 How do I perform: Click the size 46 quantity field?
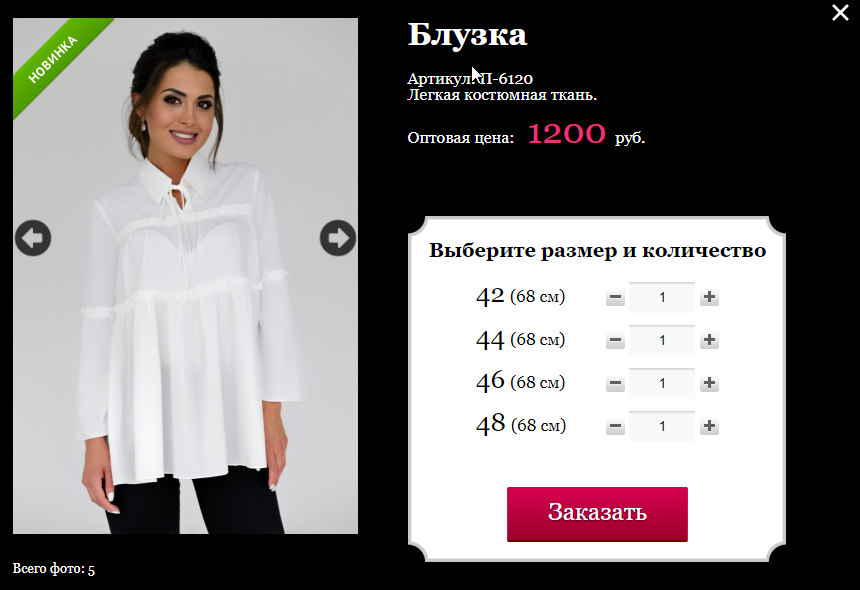pyautogui.click(x=662, y=383)
